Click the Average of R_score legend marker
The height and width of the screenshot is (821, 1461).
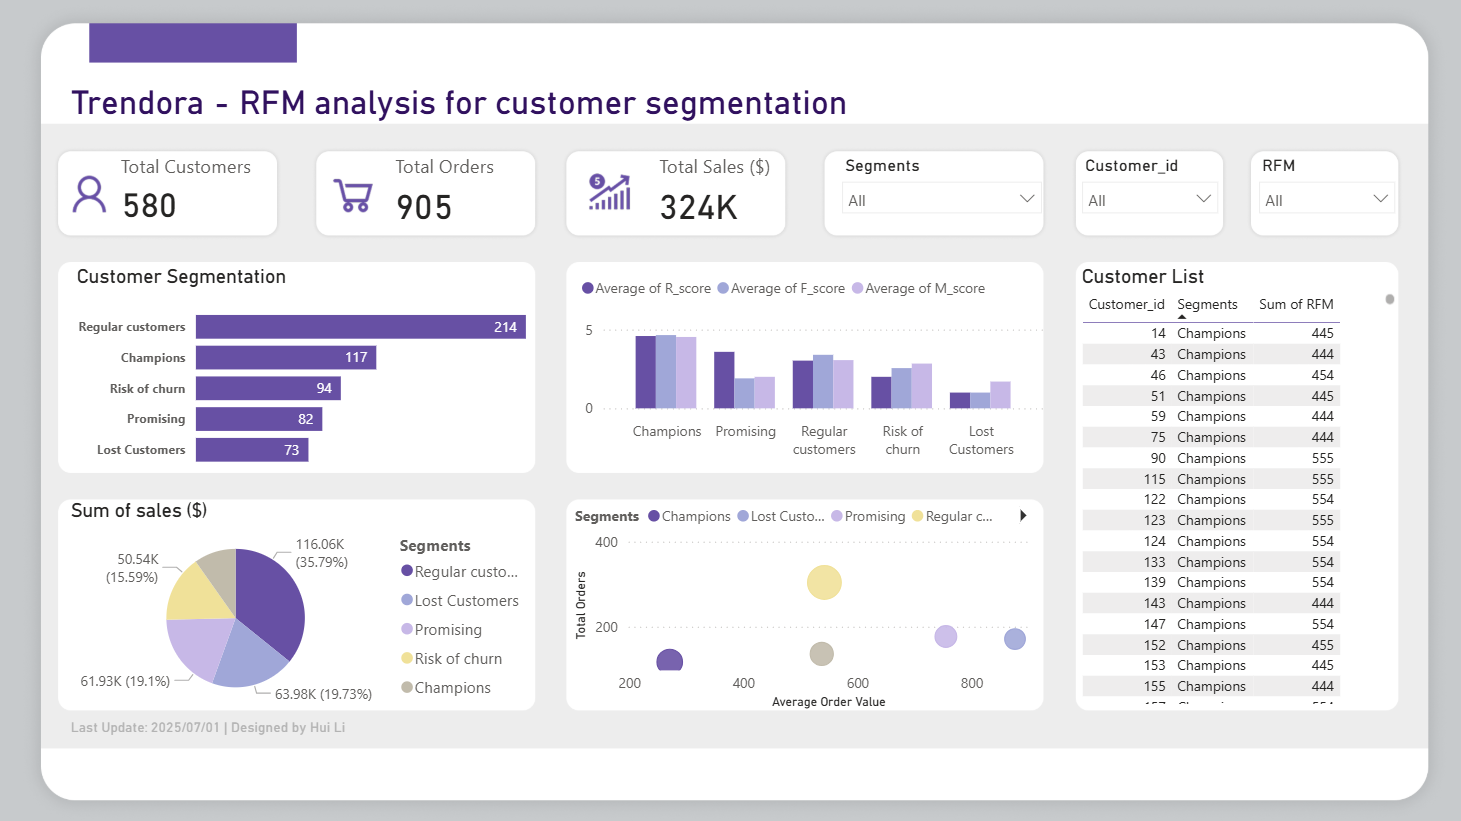coord(588,289)
